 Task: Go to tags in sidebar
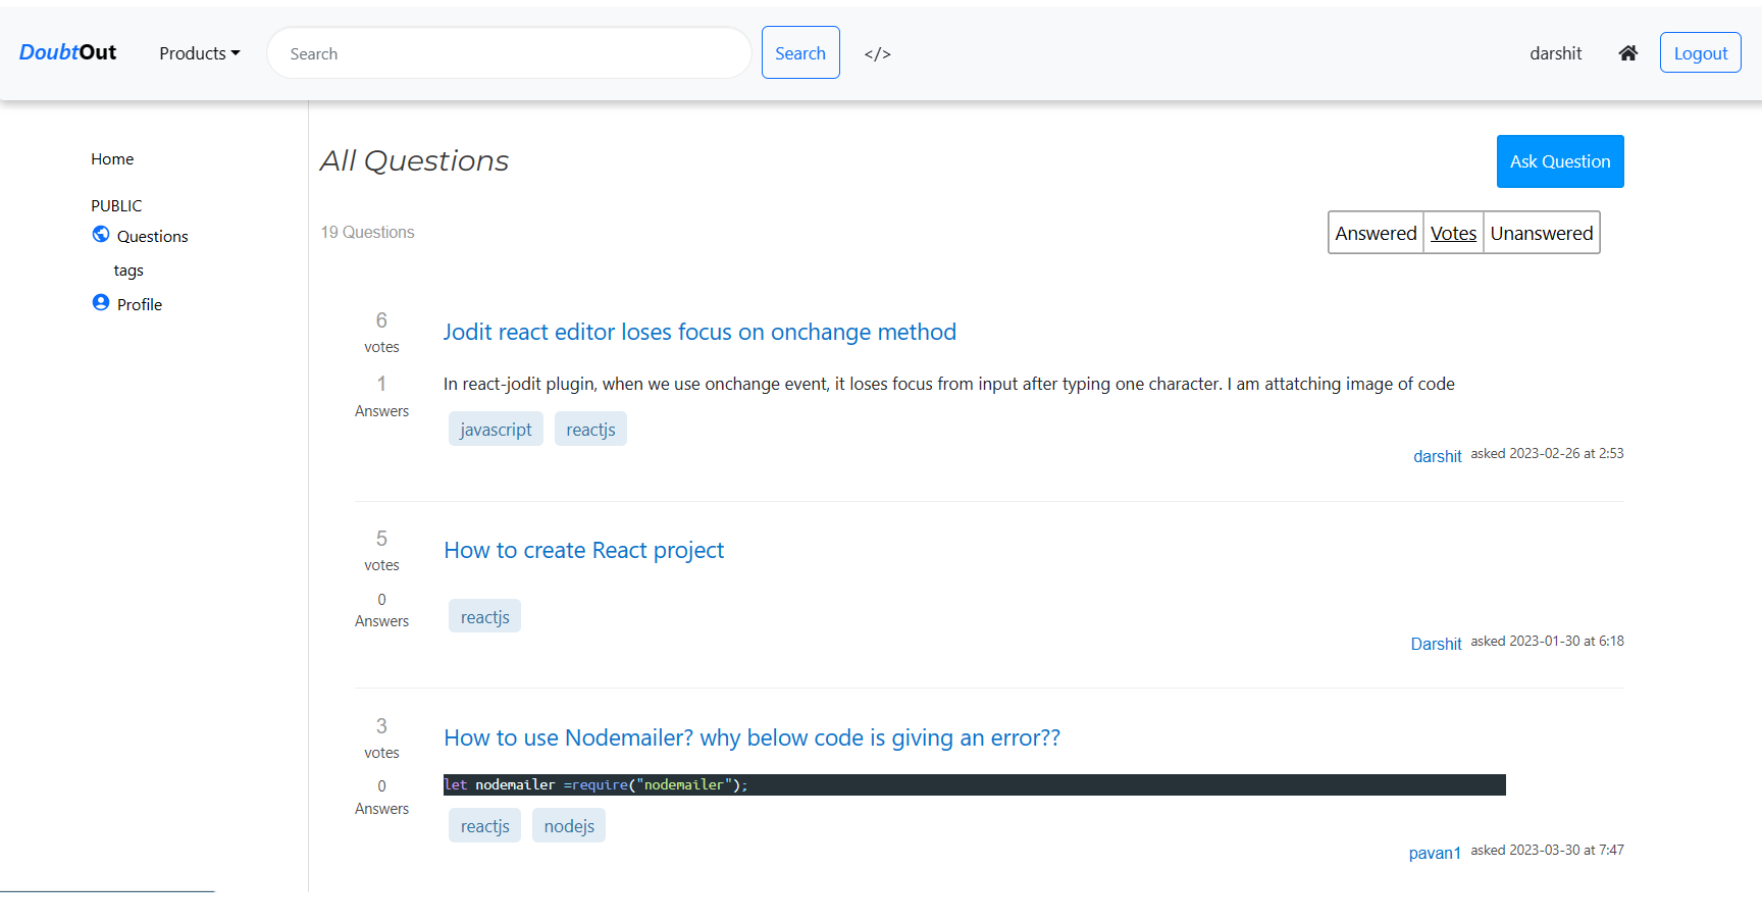128,270
